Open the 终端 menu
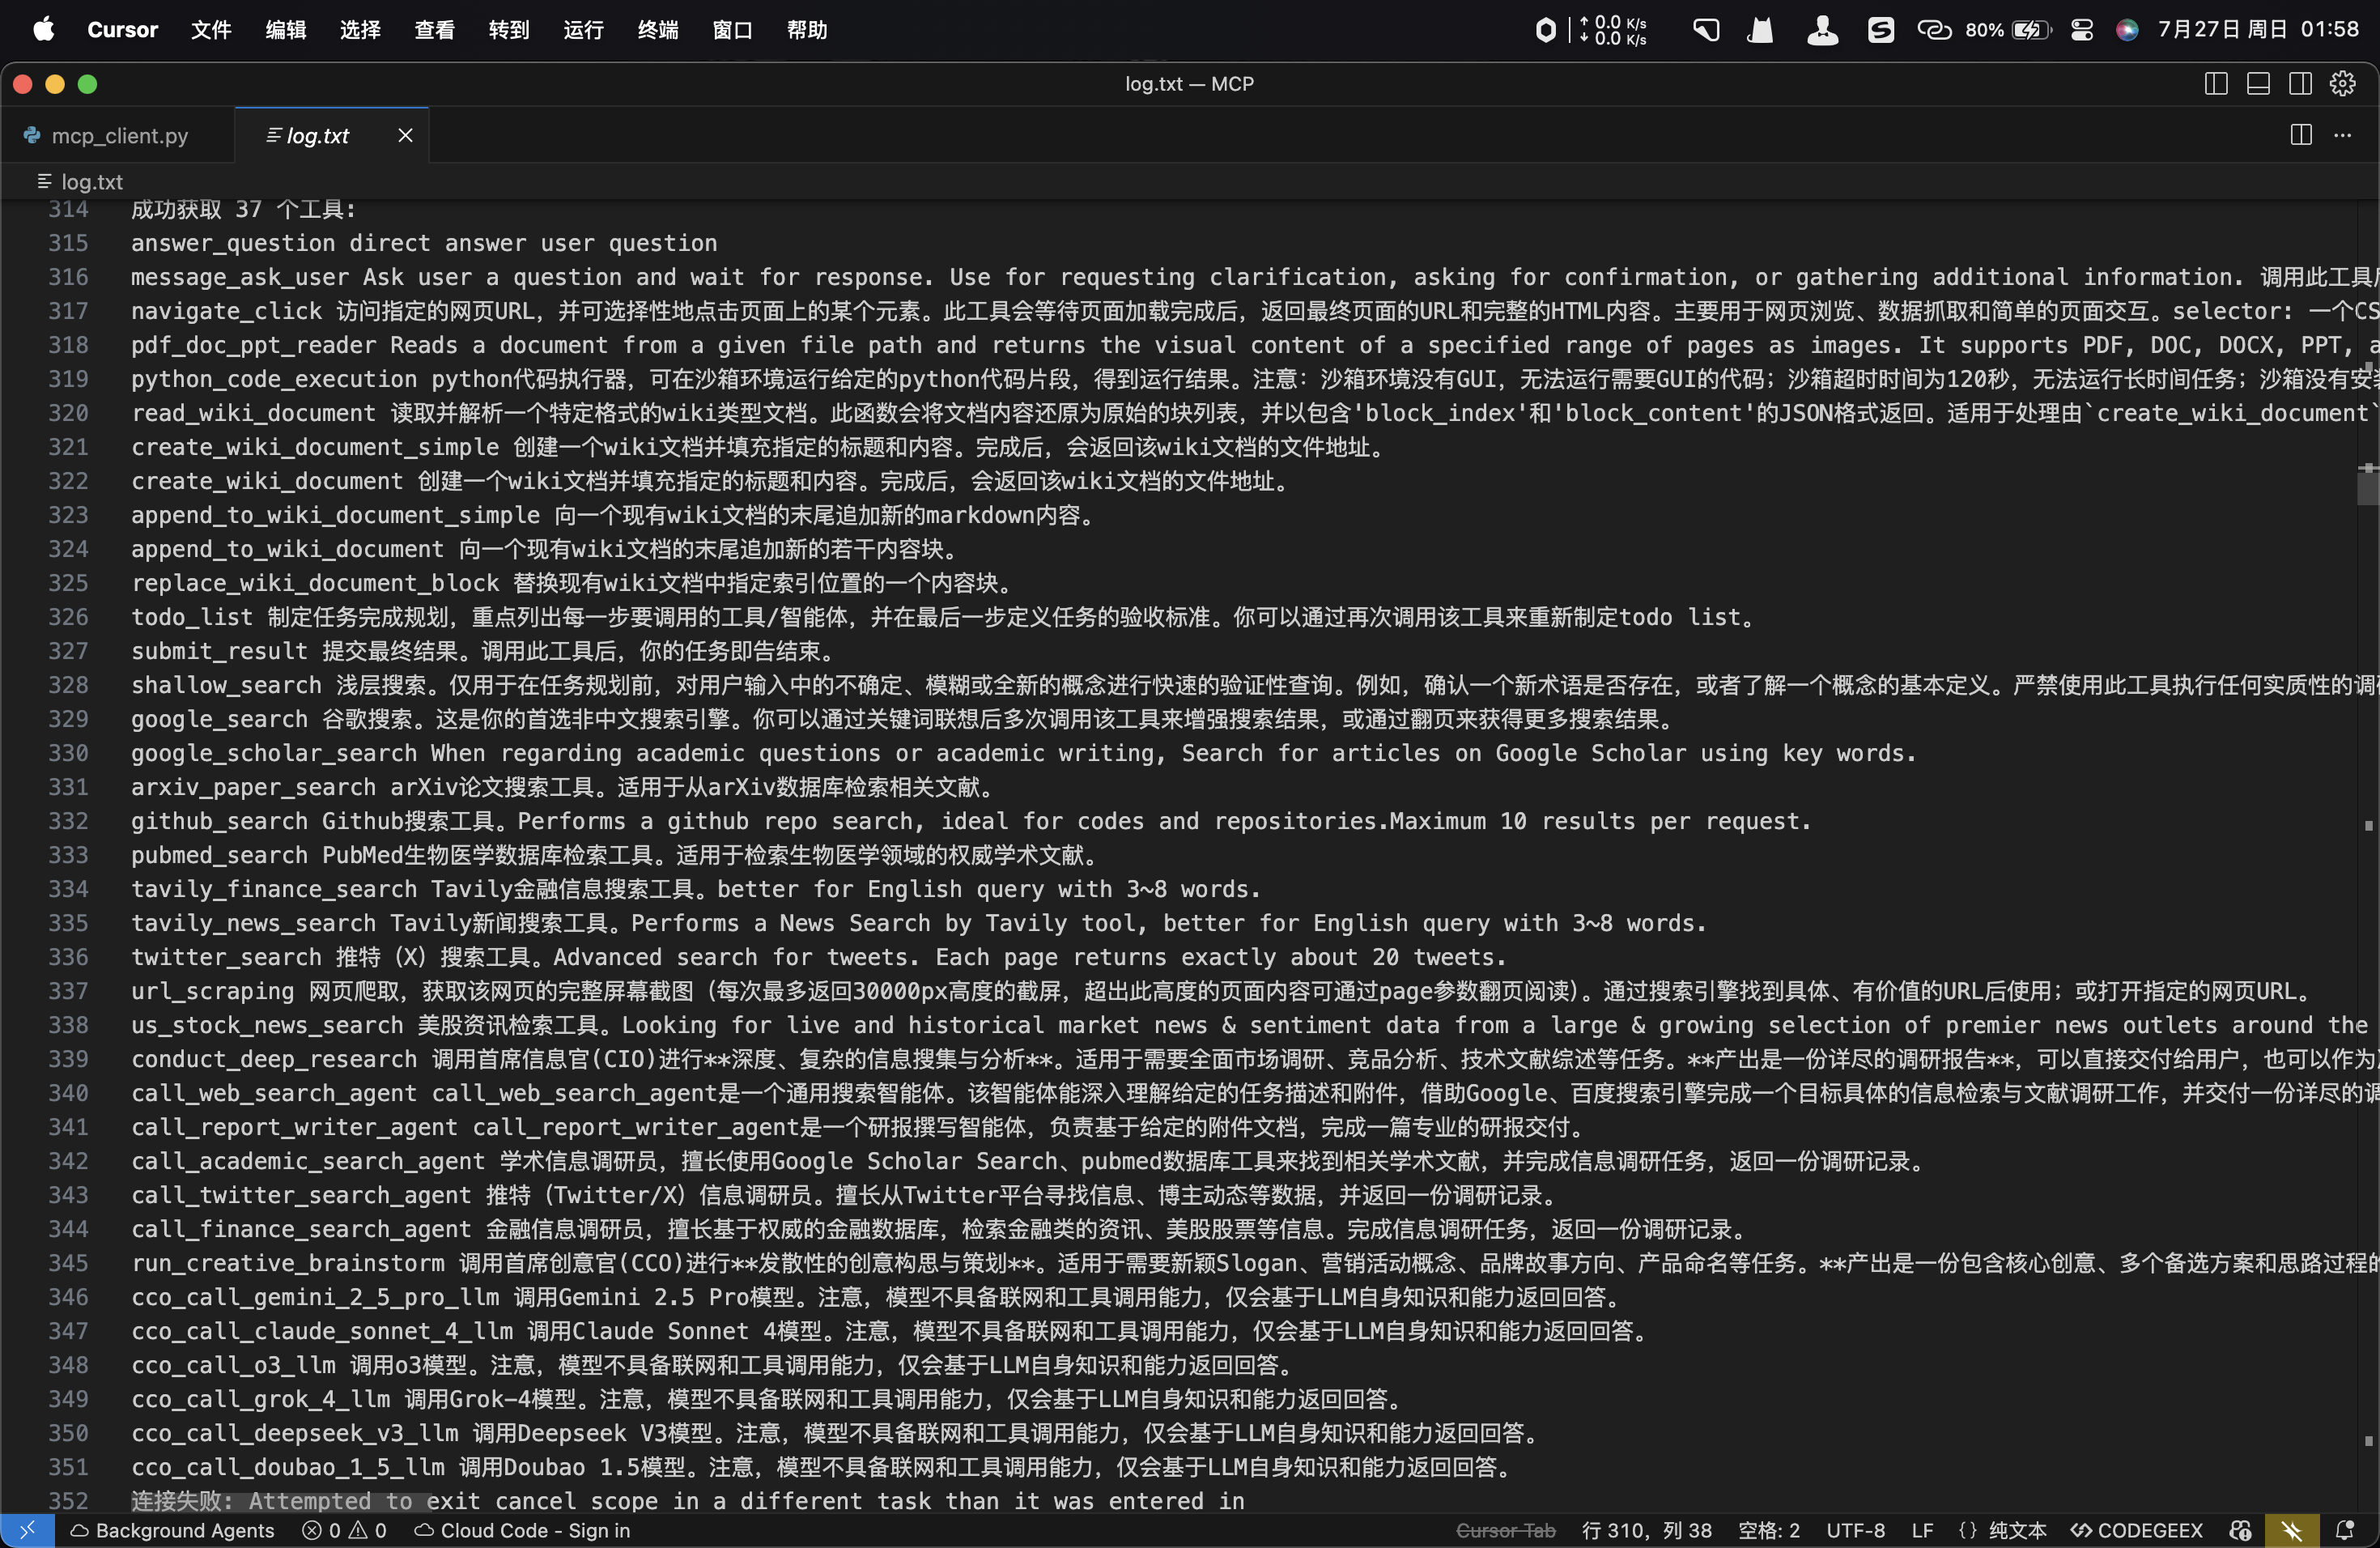The height and width of the screenshot is (1548, 2380). coord(657,30)
